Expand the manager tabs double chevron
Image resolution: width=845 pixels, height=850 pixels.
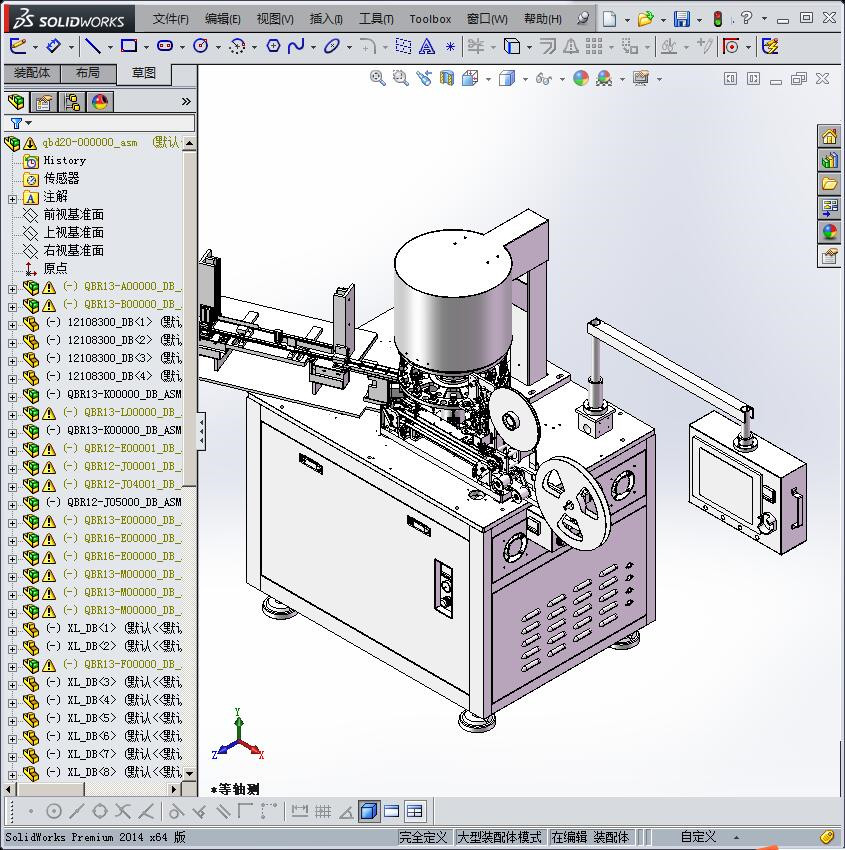coord(186,101)
